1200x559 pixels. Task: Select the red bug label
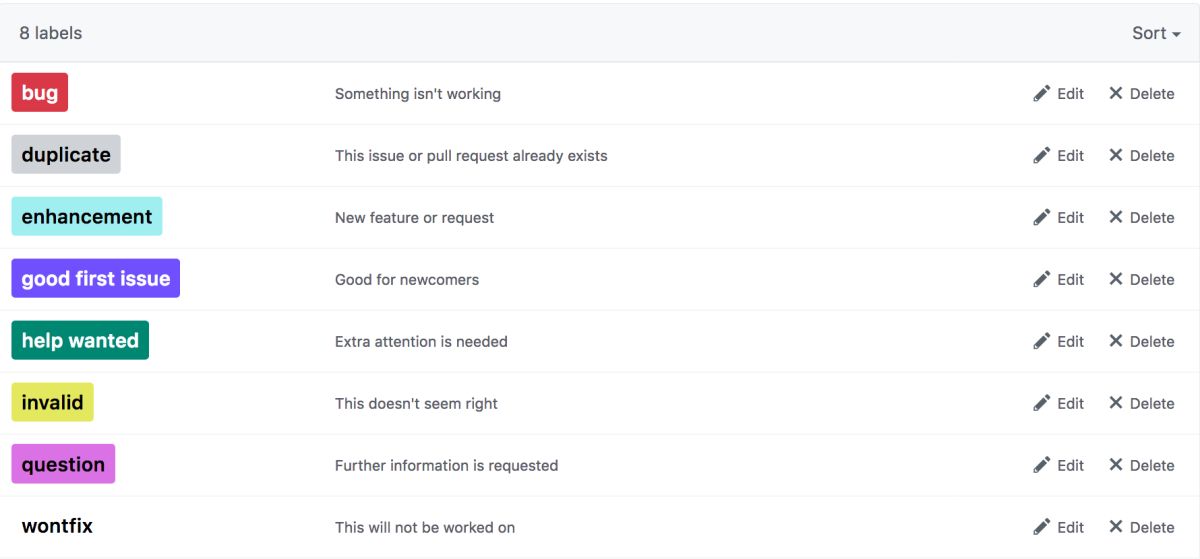40,93
